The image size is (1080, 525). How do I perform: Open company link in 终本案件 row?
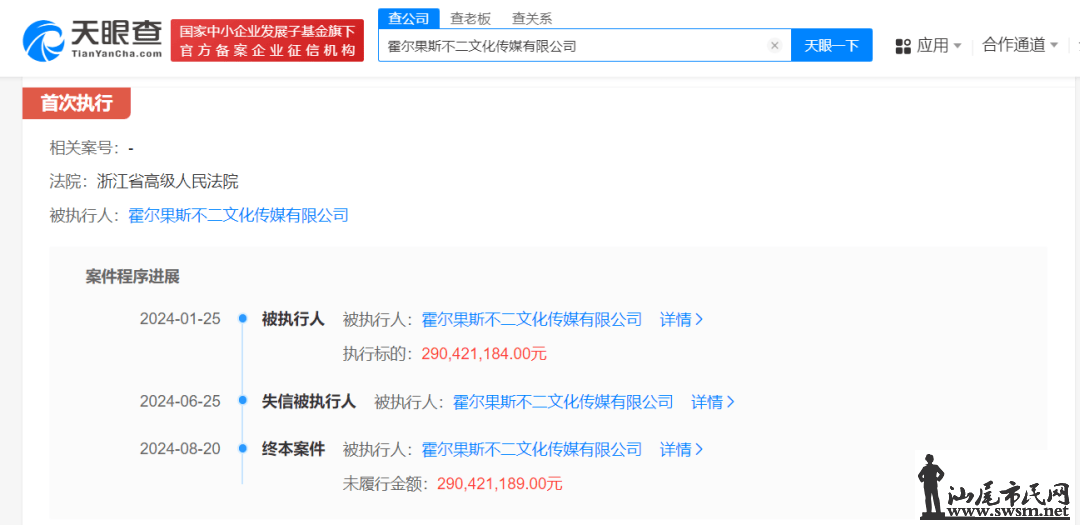[531, 449]
